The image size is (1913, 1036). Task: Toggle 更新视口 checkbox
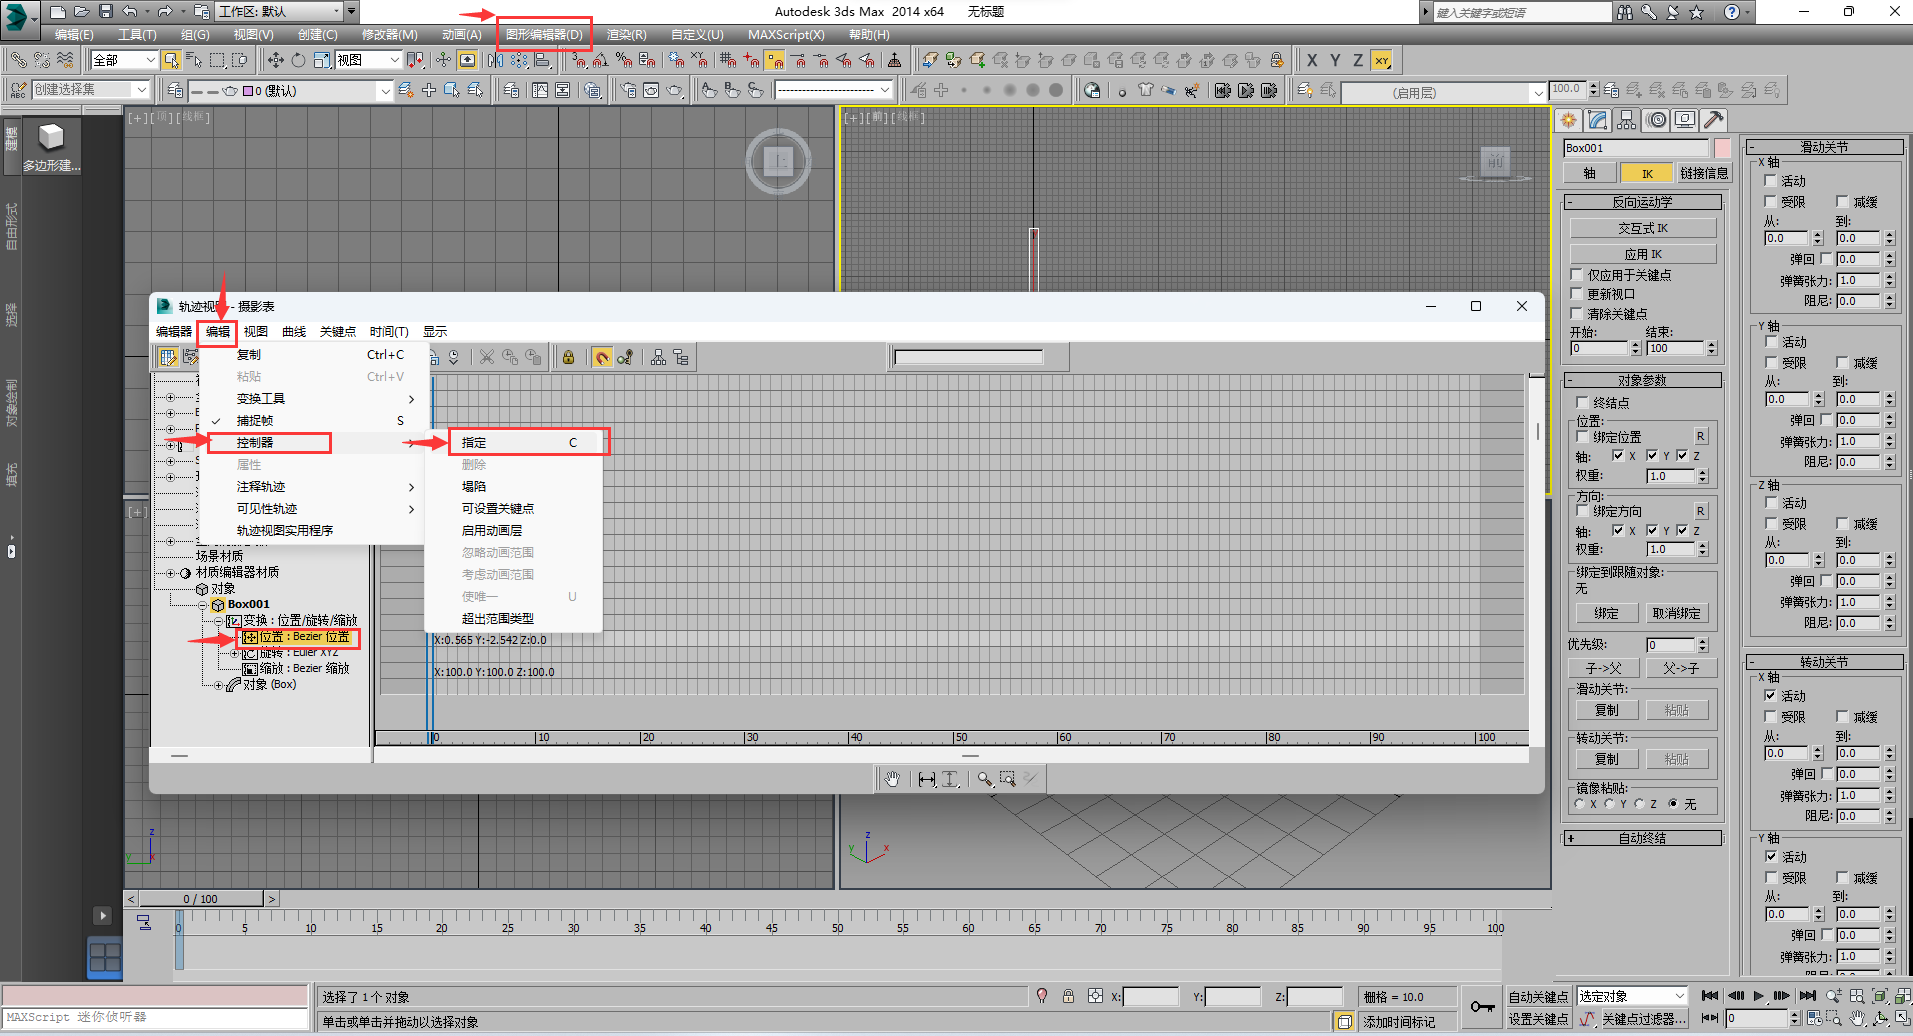[x=1577, y=294]
